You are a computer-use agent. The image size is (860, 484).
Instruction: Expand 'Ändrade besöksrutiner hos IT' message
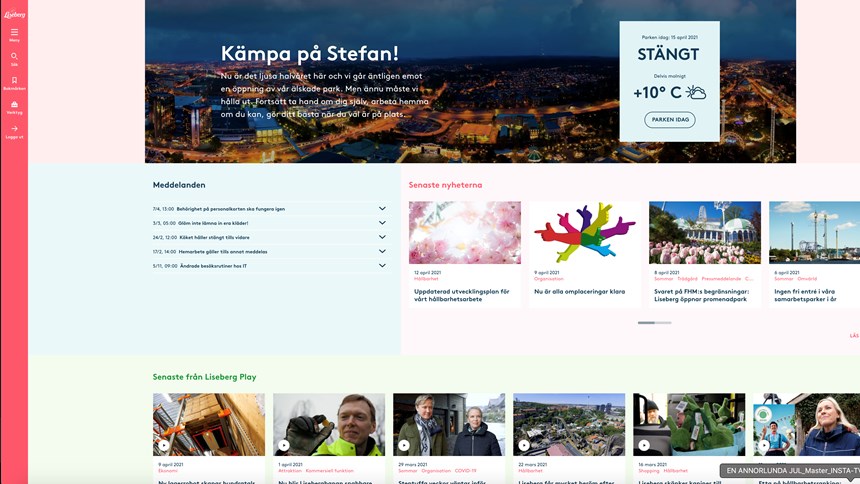coord(382,266)
